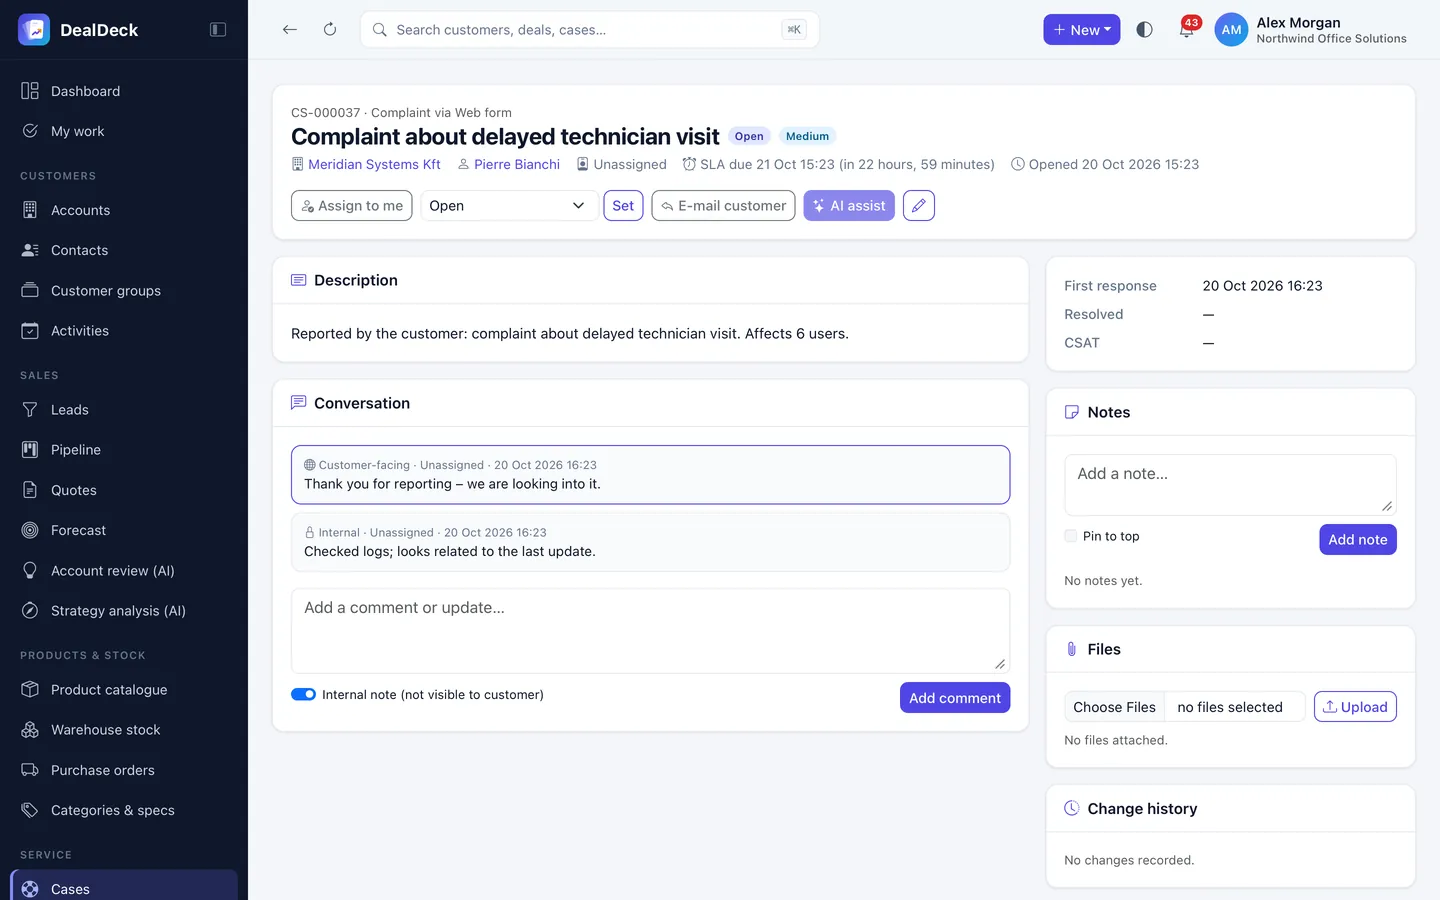Viewport: 1440px width, 900px height.
Task: Click the AM user avatar
Action: pyautogui.click(x=1231, y=30)
